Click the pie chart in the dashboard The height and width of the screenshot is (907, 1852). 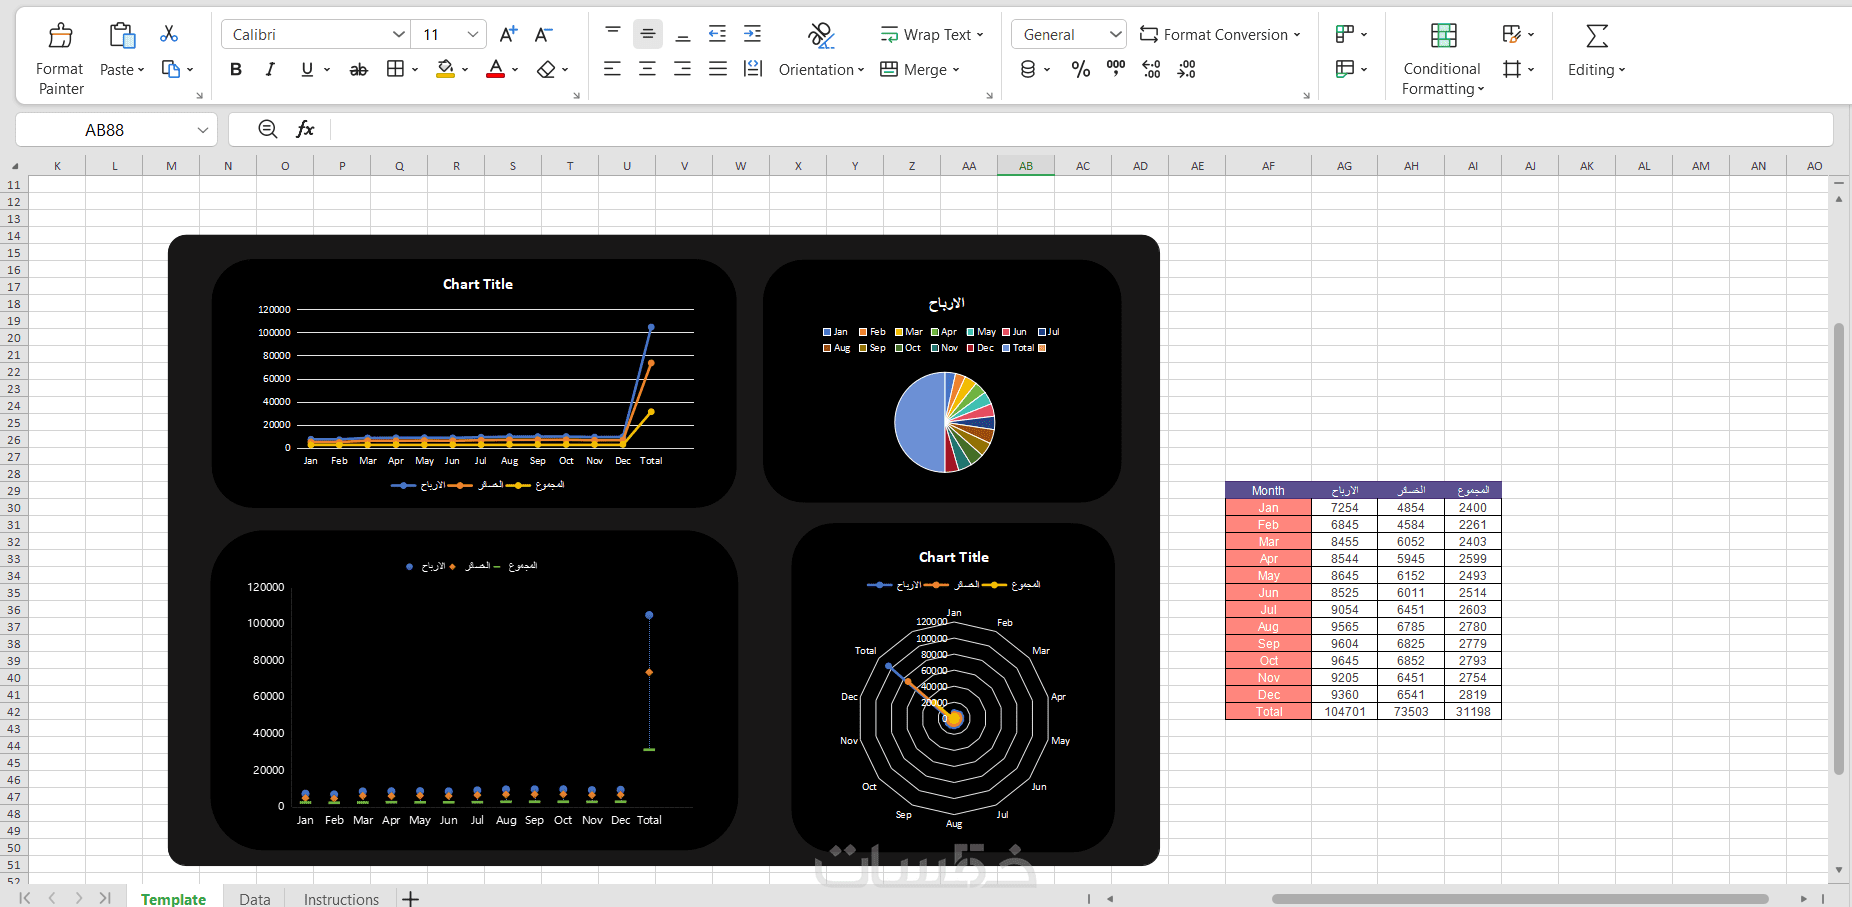coord(944,422)
